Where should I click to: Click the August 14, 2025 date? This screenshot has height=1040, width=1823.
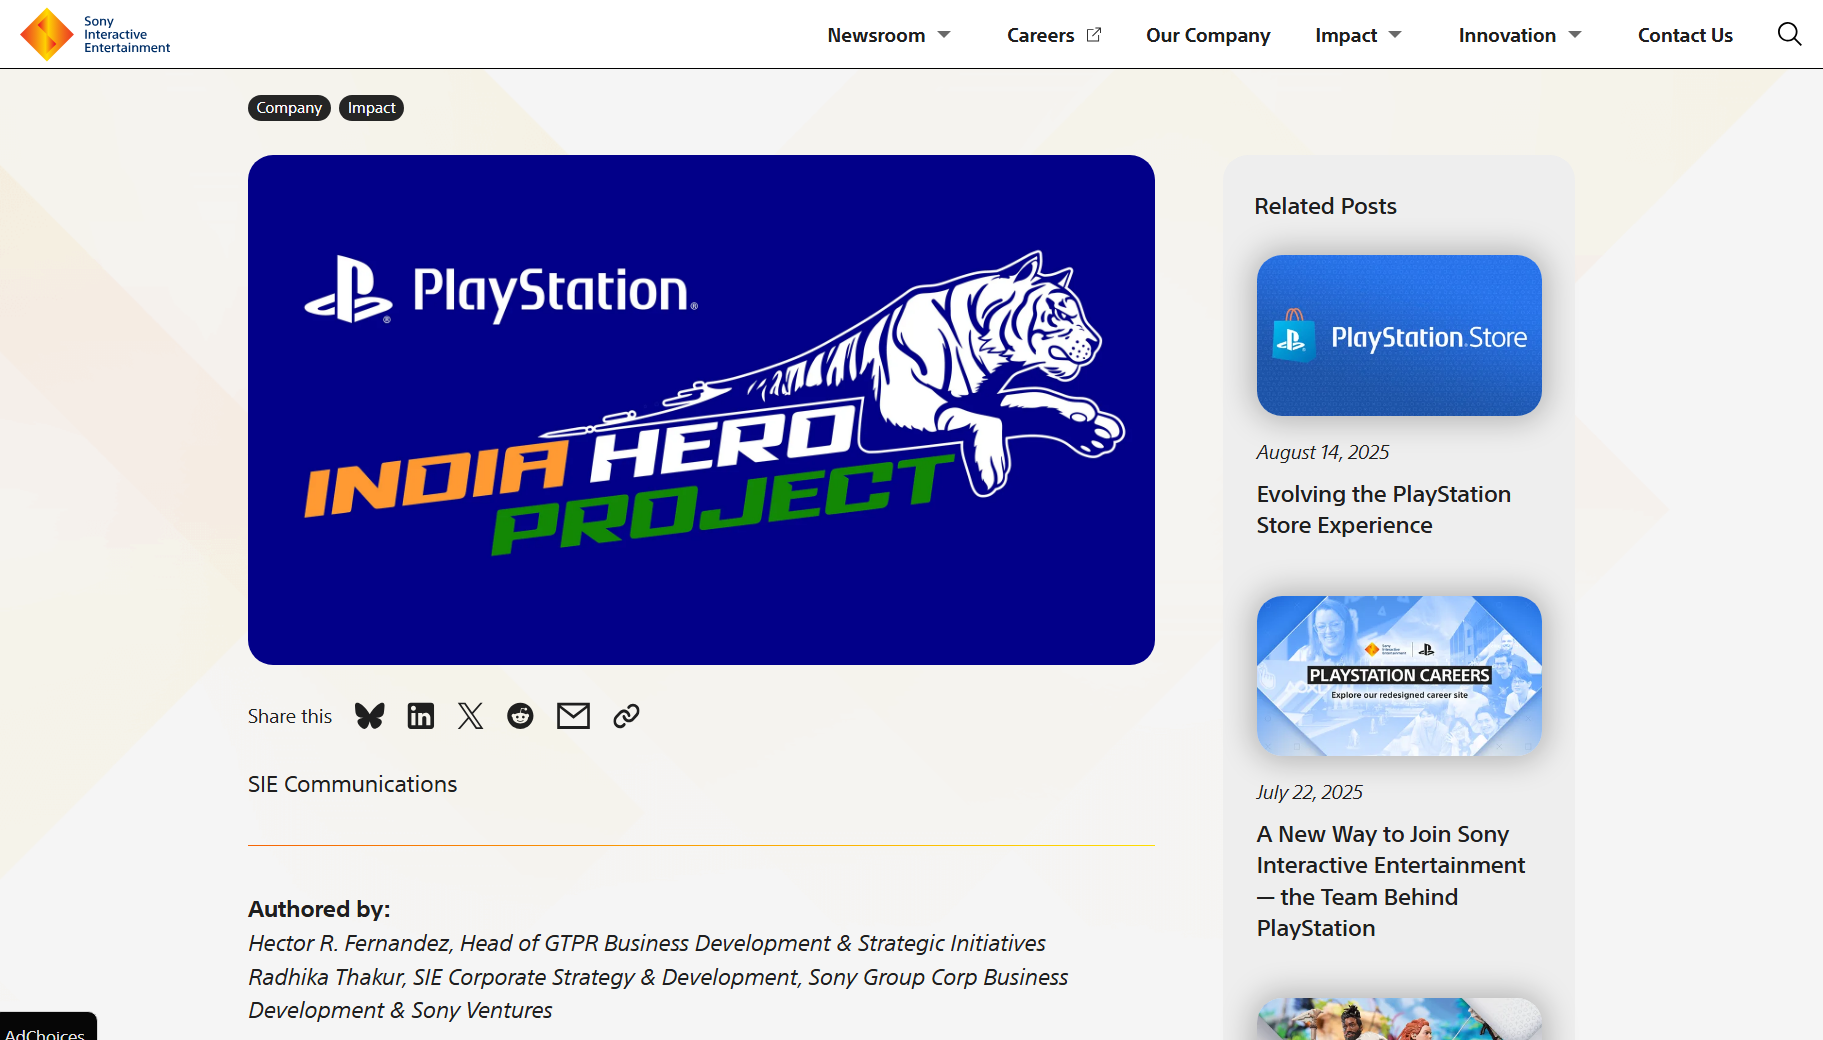tap(1323, 452)
